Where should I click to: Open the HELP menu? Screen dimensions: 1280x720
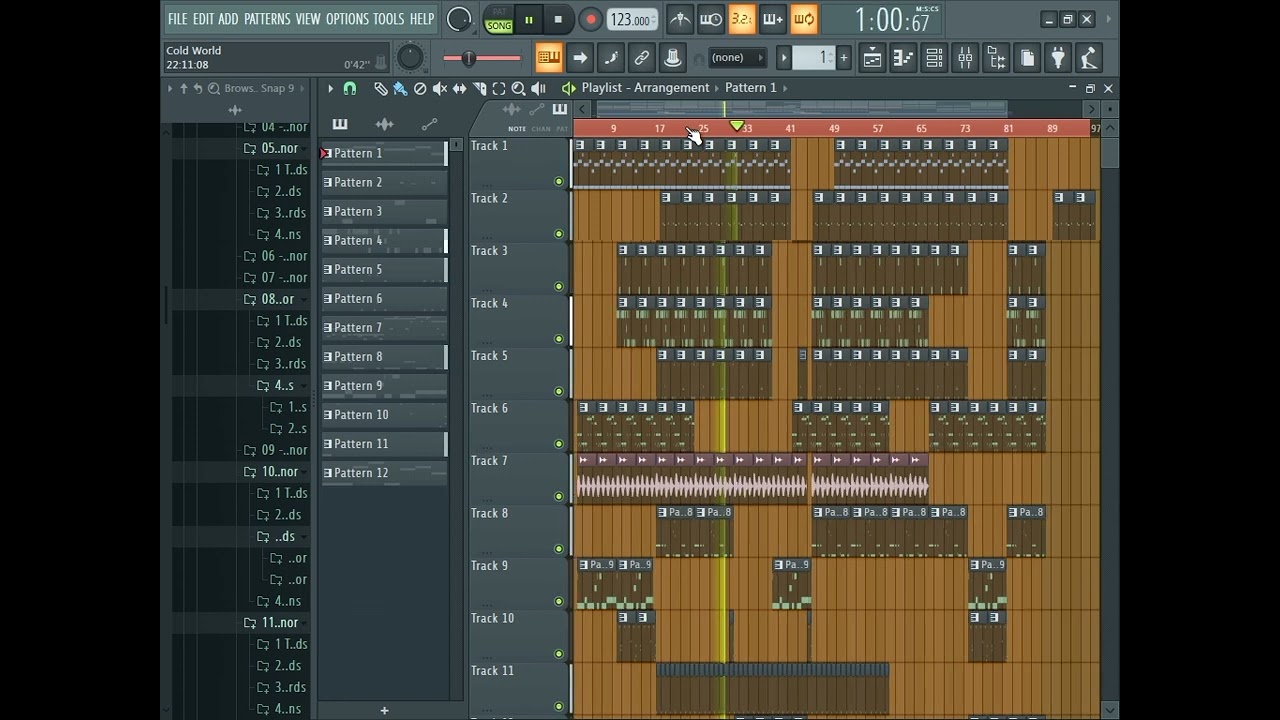pos(422,19)
